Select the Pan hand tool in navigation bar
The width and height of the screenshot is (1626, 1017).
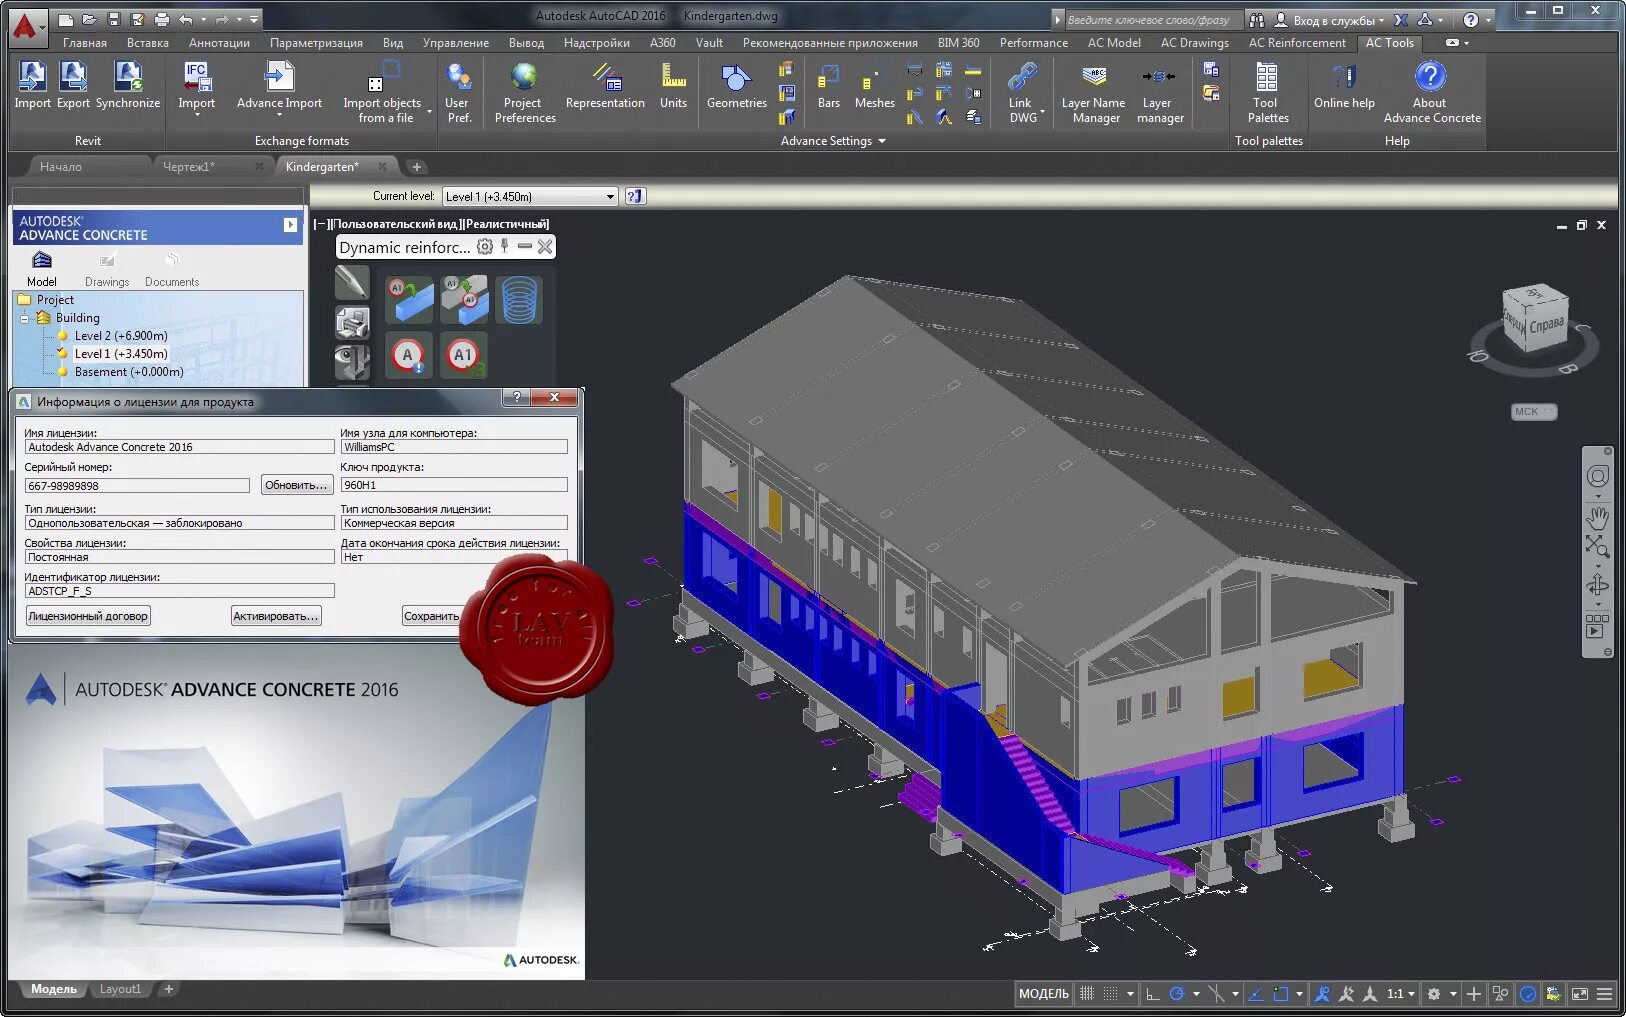[x=1597, y=518]
